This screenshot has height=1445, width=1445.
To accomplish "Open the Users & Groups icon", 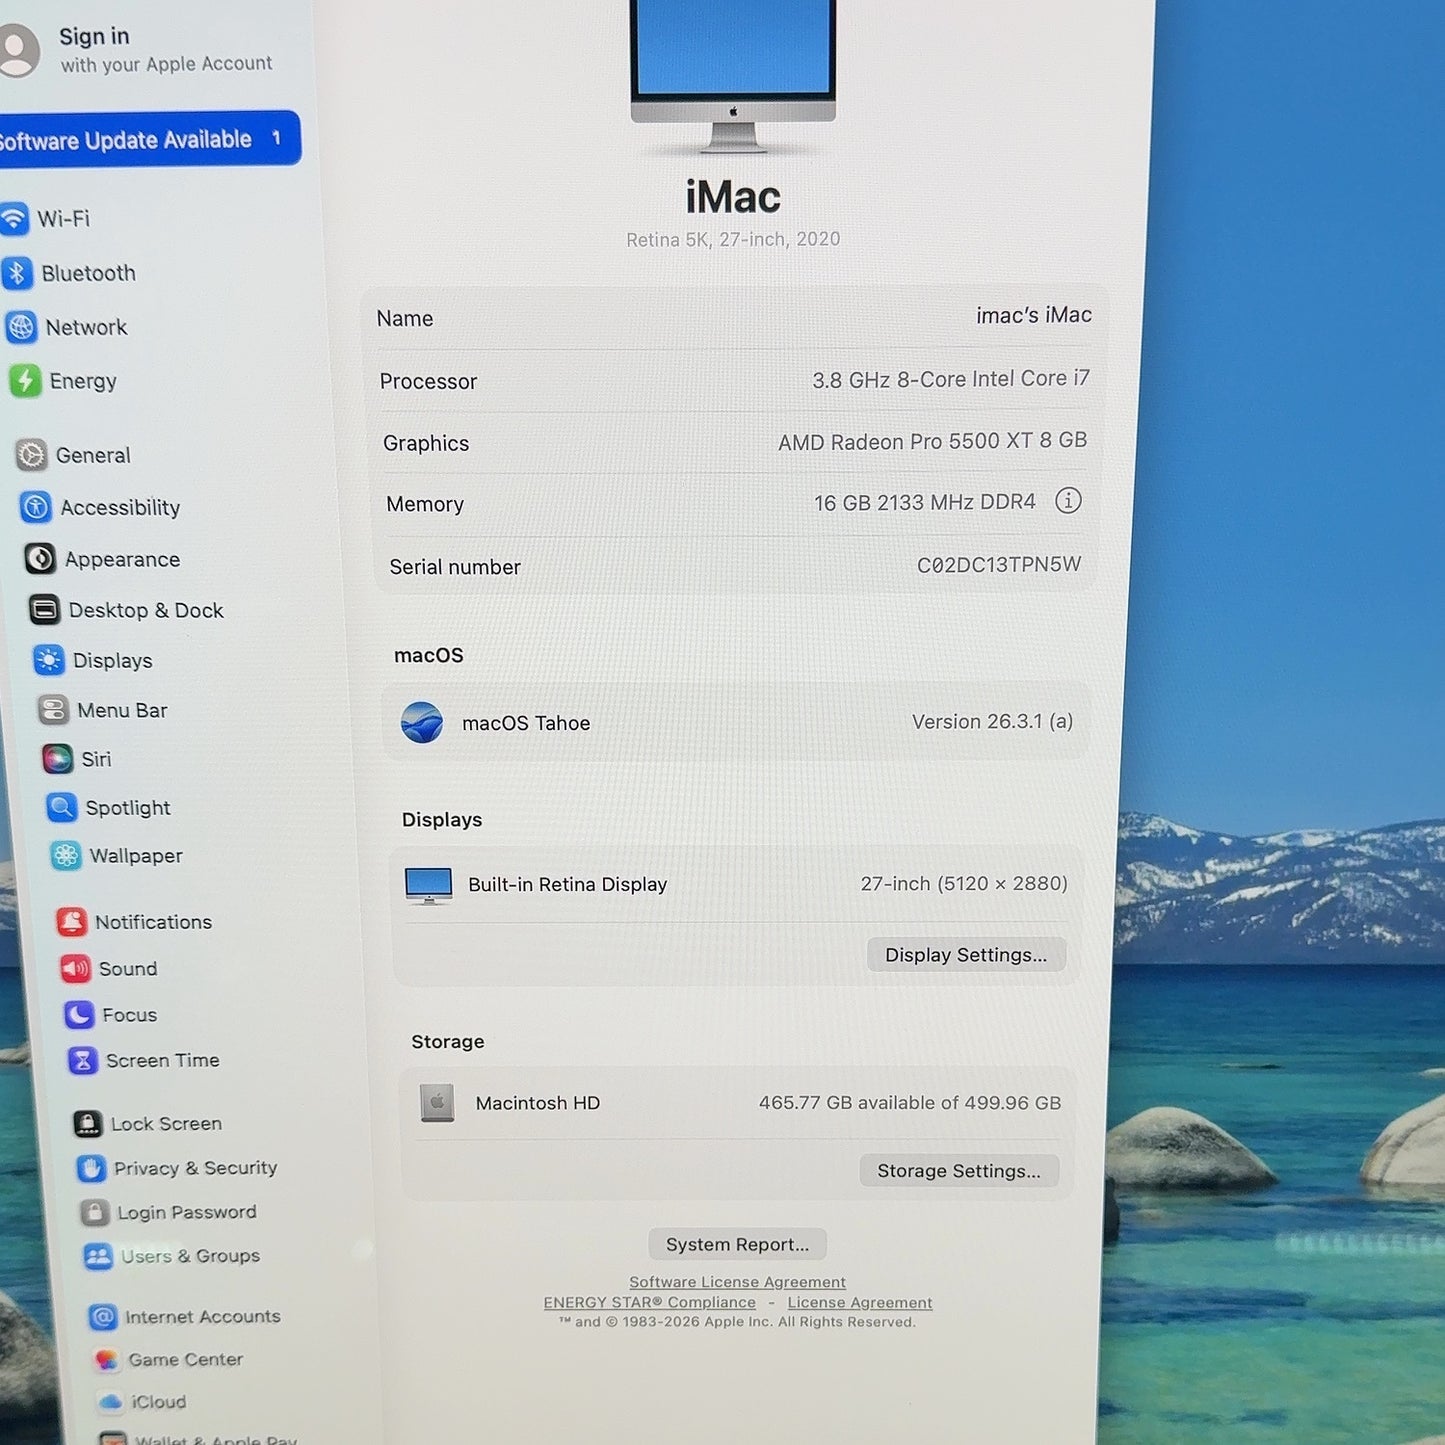I will coord(98,1256).
